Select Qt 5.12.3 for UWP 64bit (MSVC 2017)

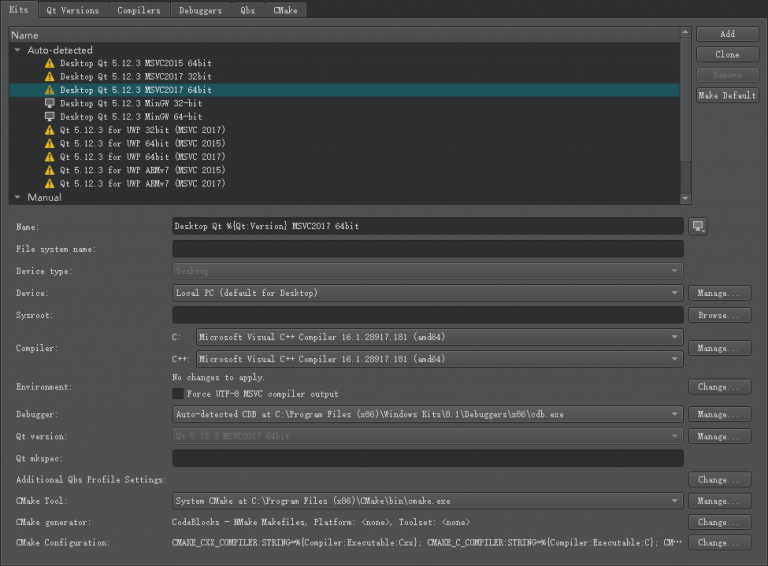tap(345, 157)
